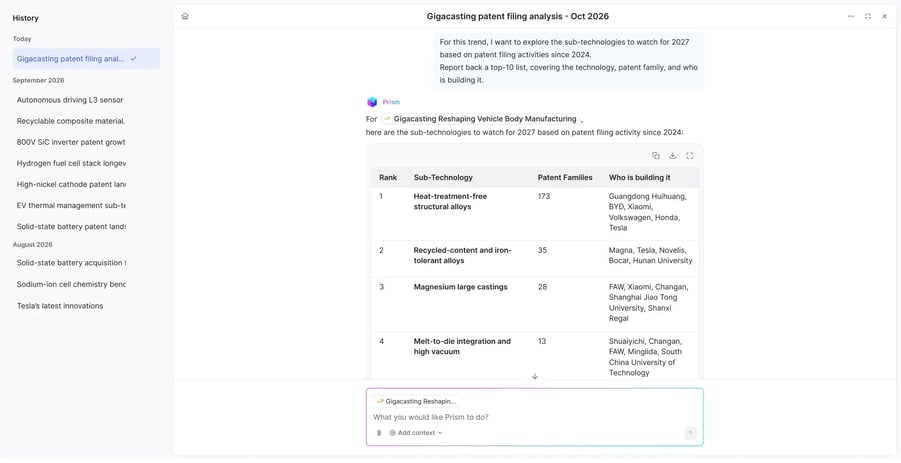Click the patent count 28
Screen dimensions: 901x463
(542, 287)
